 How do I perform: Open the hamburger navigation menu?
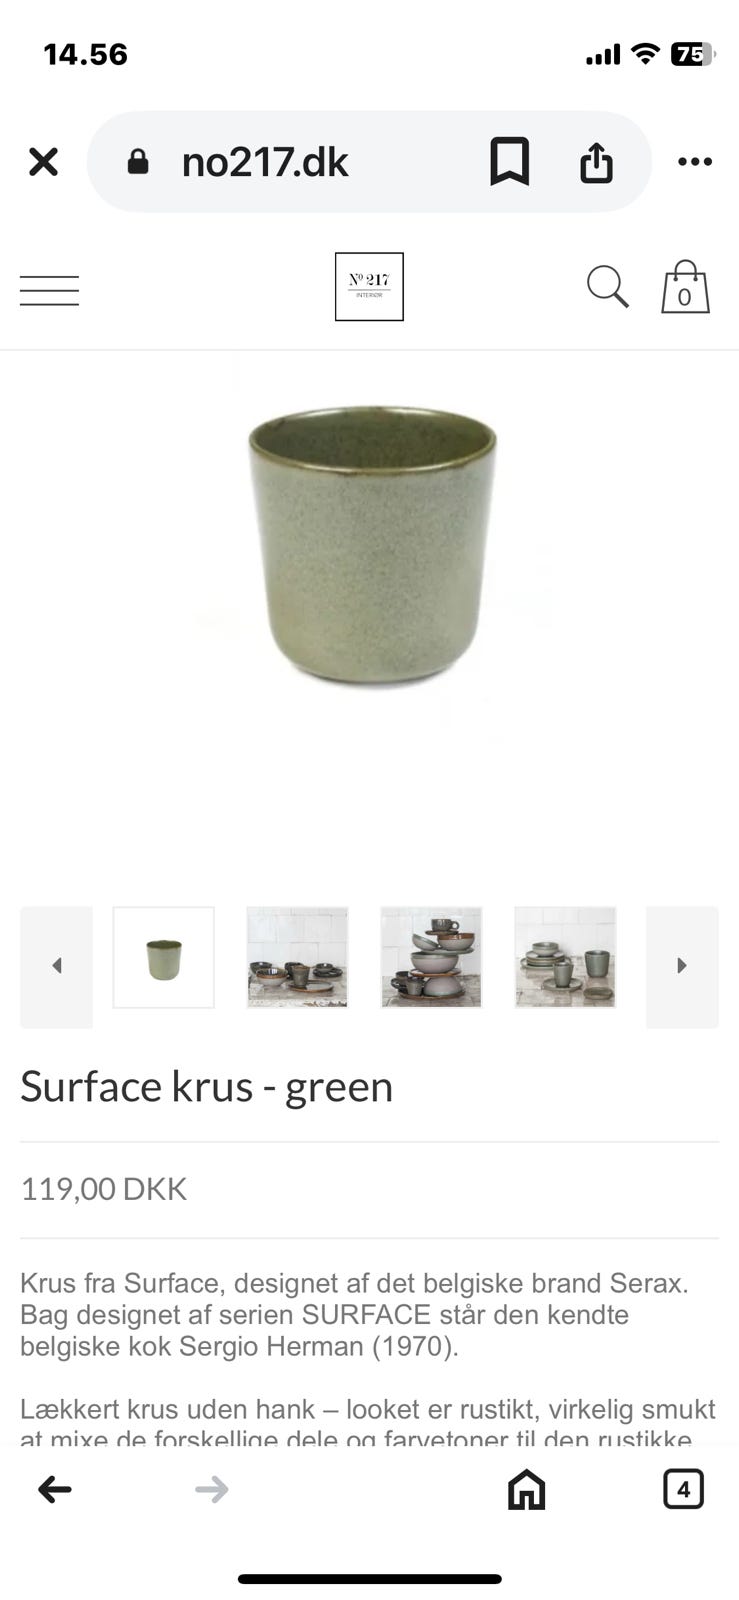pyautogui.click(x=49, y=290)
